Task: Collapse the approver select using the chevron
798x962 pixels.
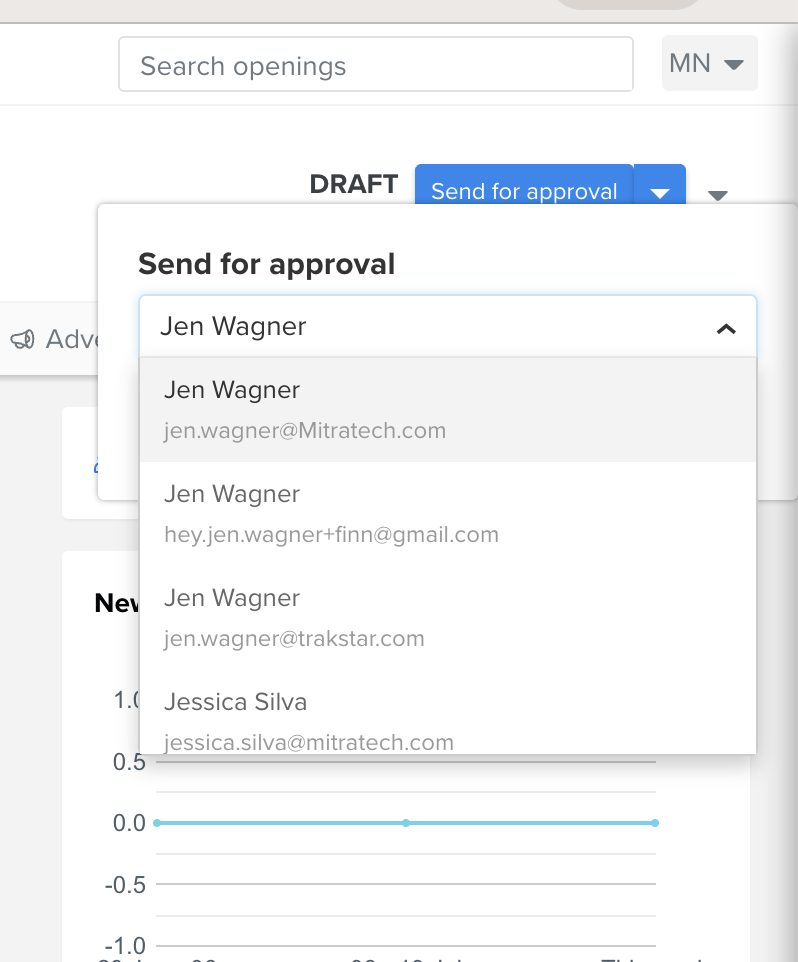Action: (726, 329)
